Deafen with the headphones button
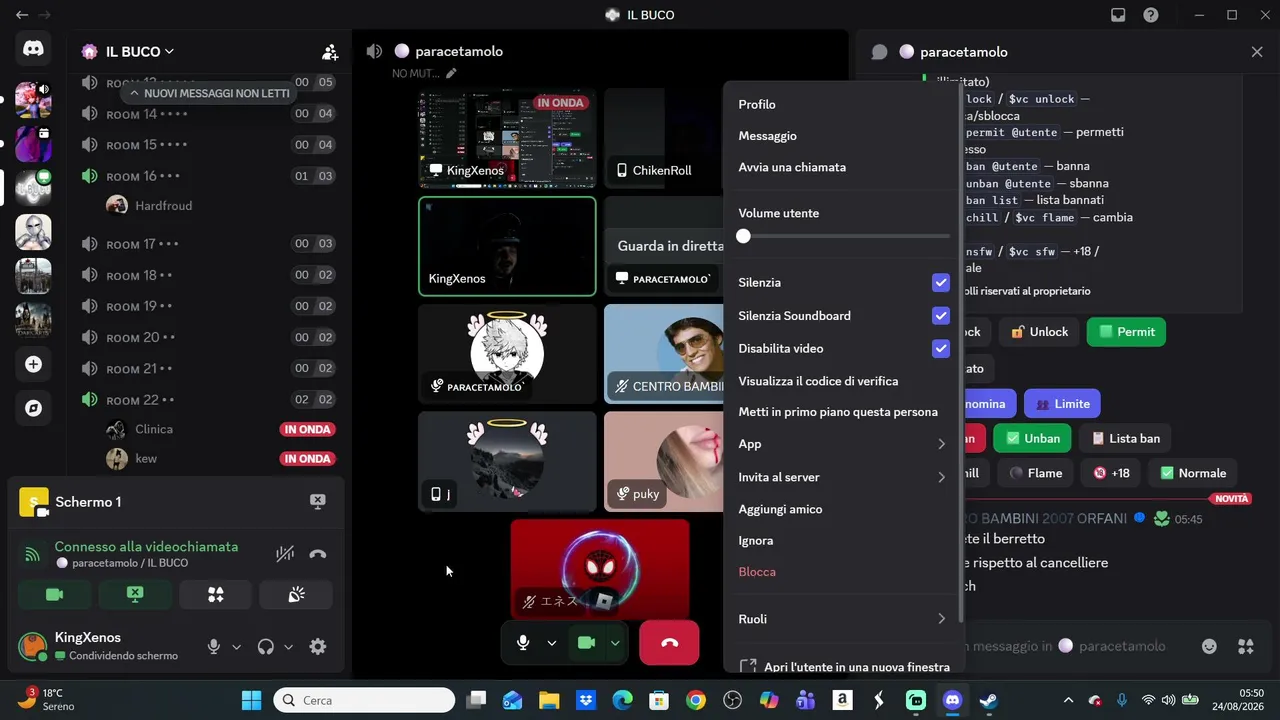Image resolution: width=1280 pixels, height=720 pixels. pos(265,647)
